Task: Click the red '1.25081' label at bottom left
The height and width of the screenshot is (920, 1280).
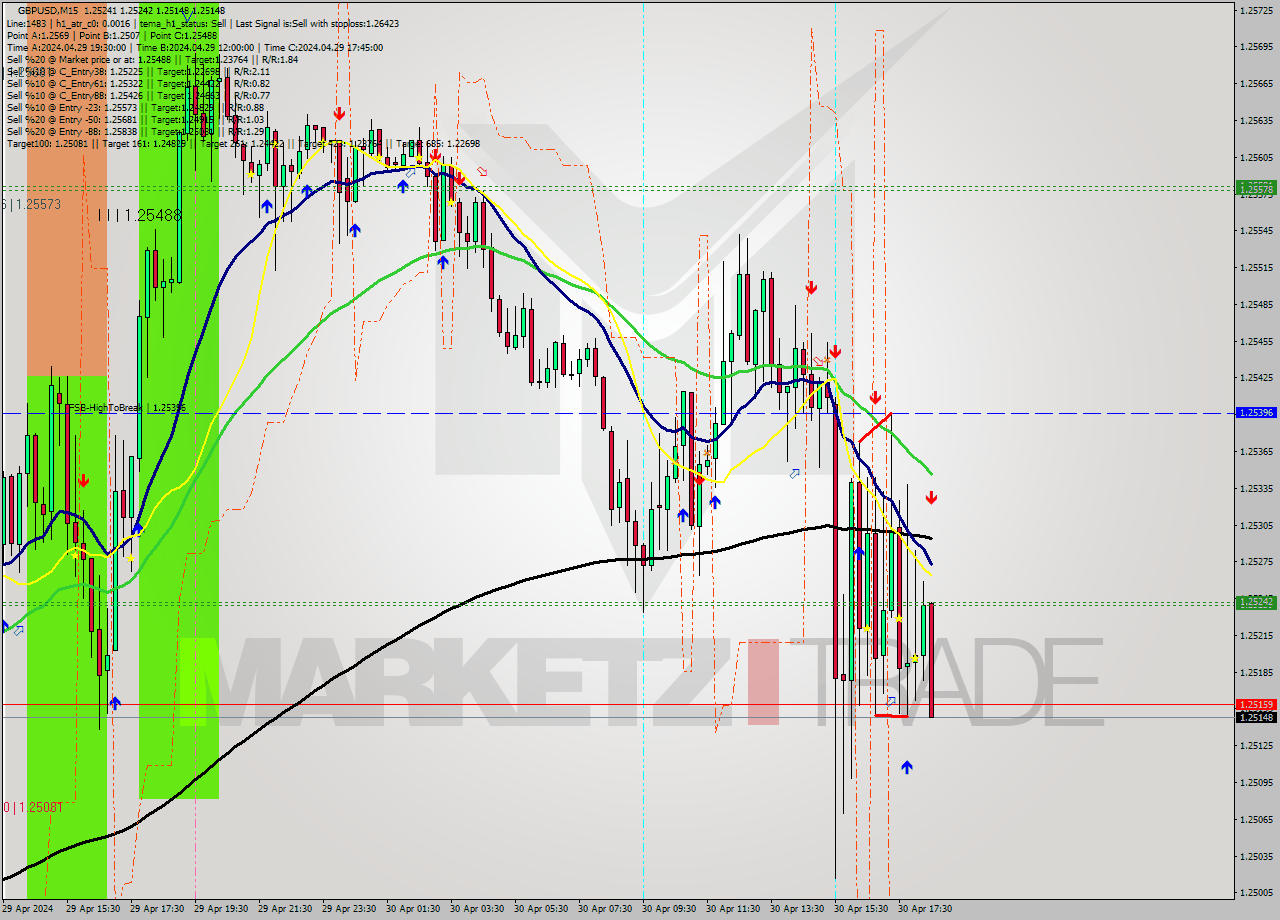Action: click(33, 806)
